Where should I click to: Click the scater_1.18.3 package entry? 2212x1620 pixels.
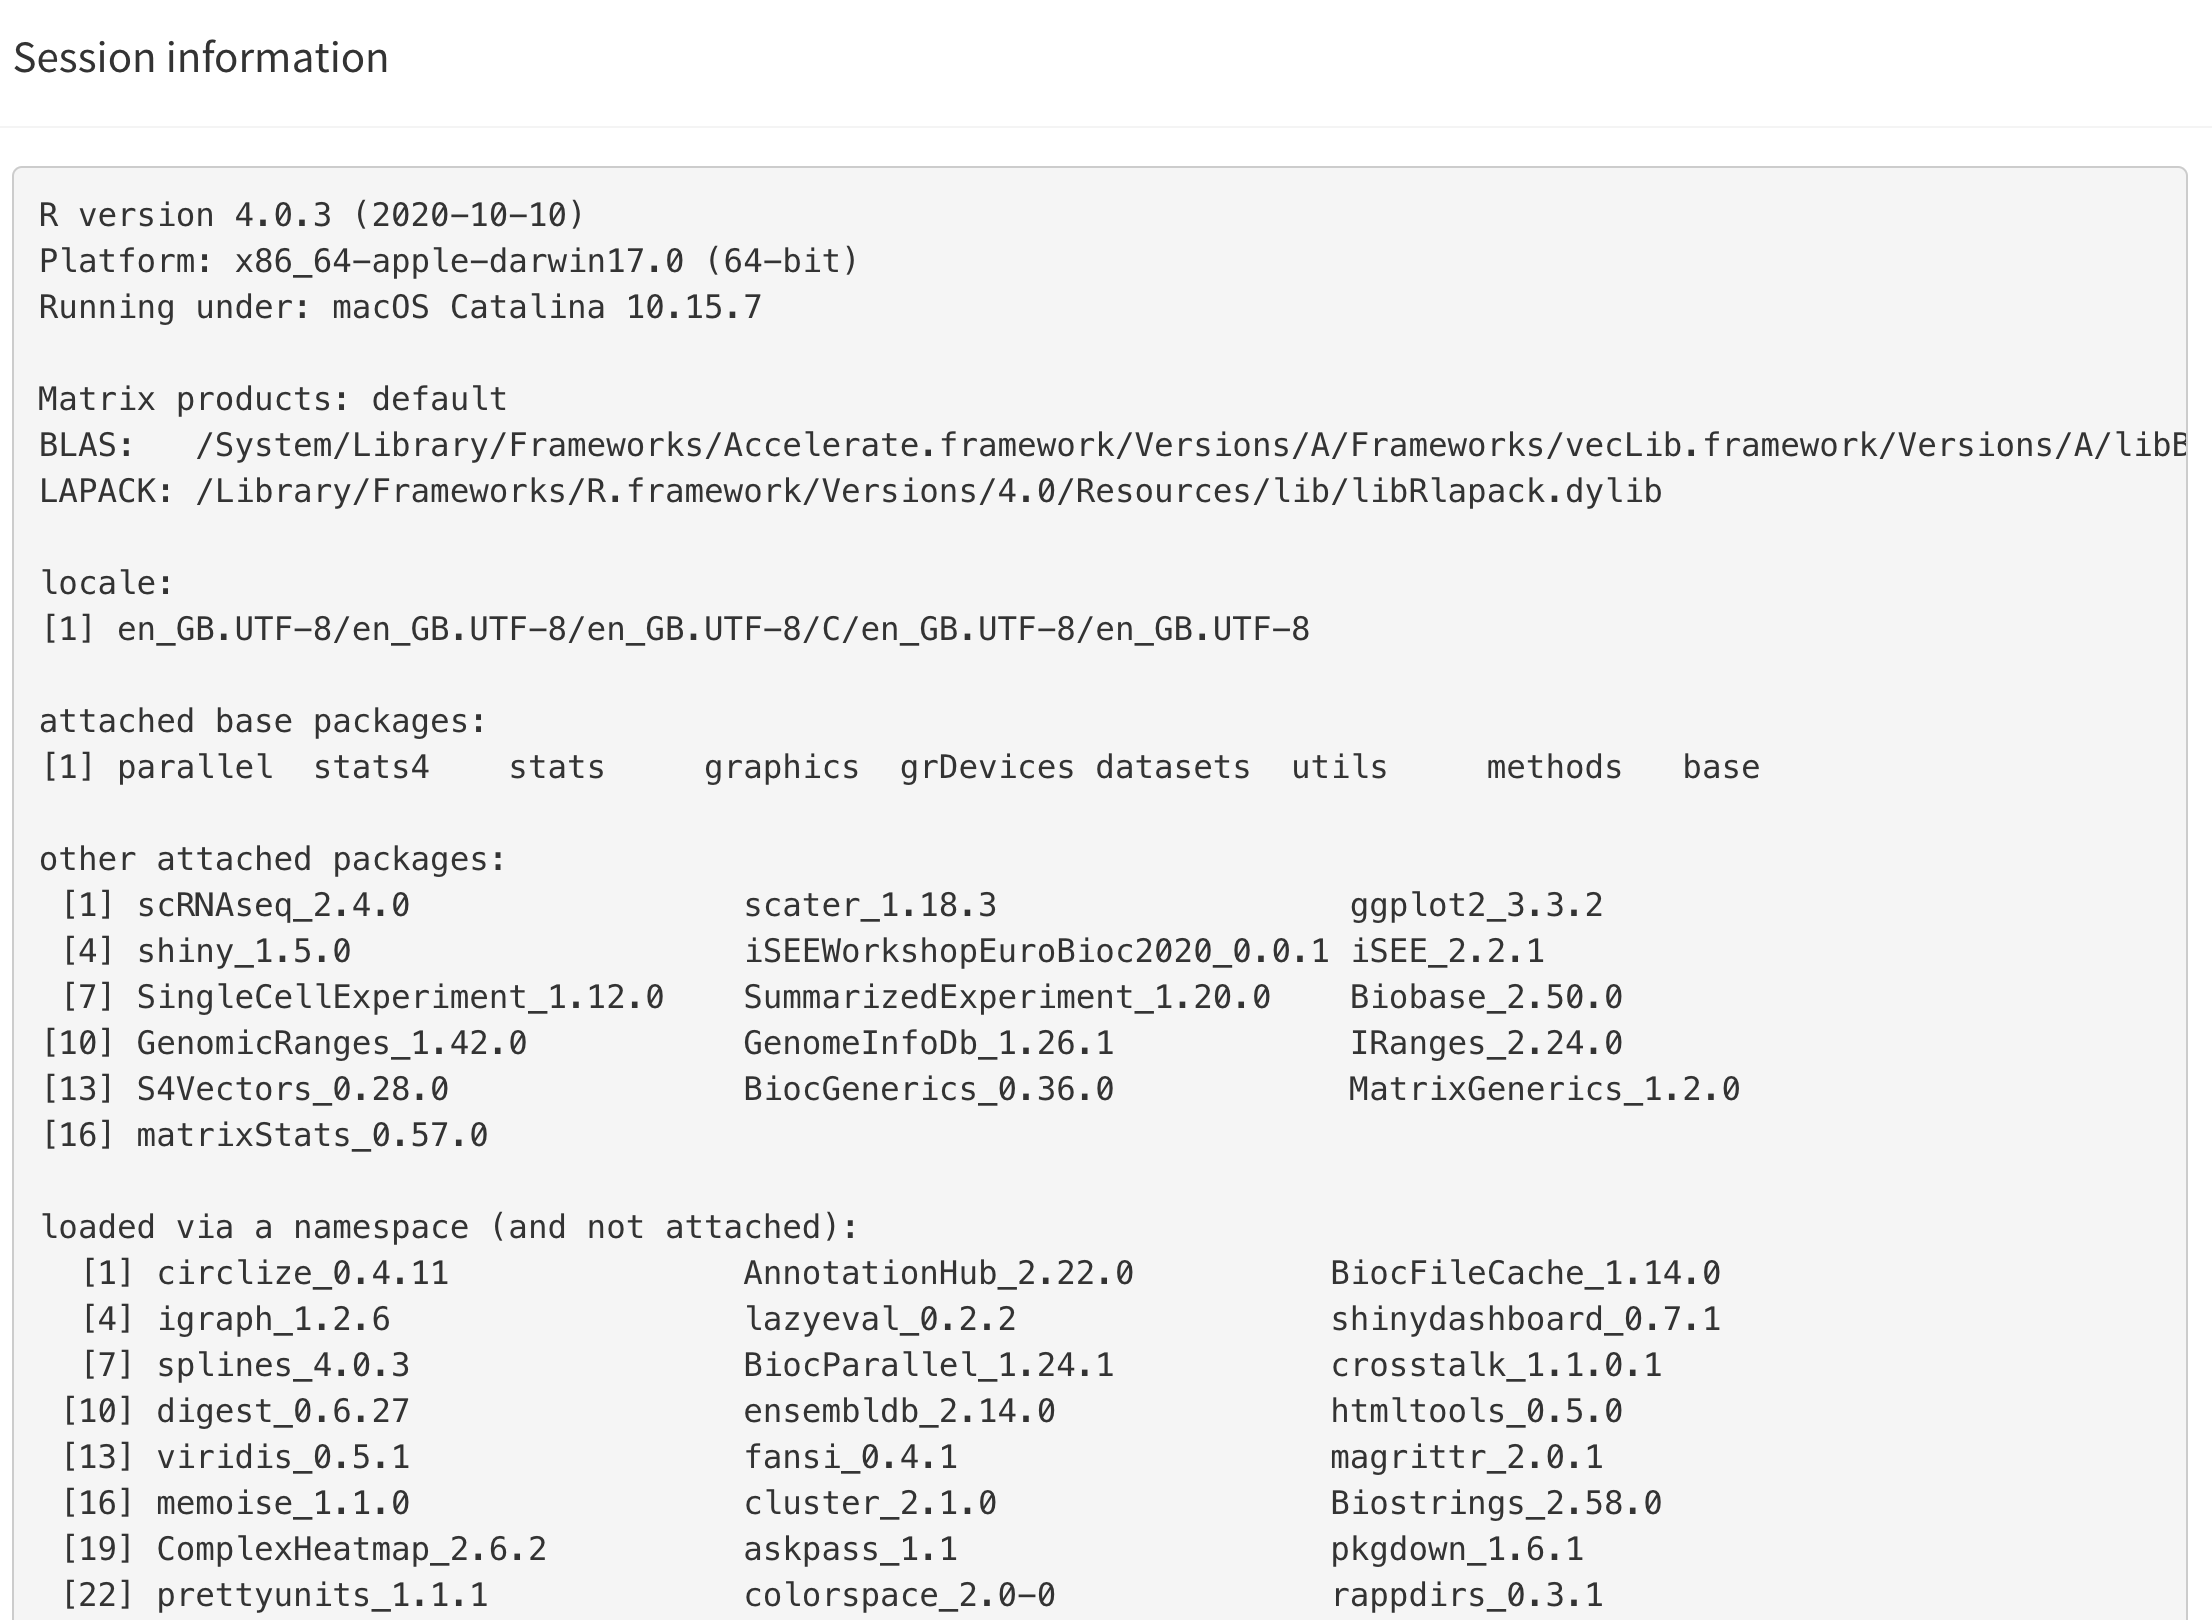pyautogui.click(x=870, y=905)
